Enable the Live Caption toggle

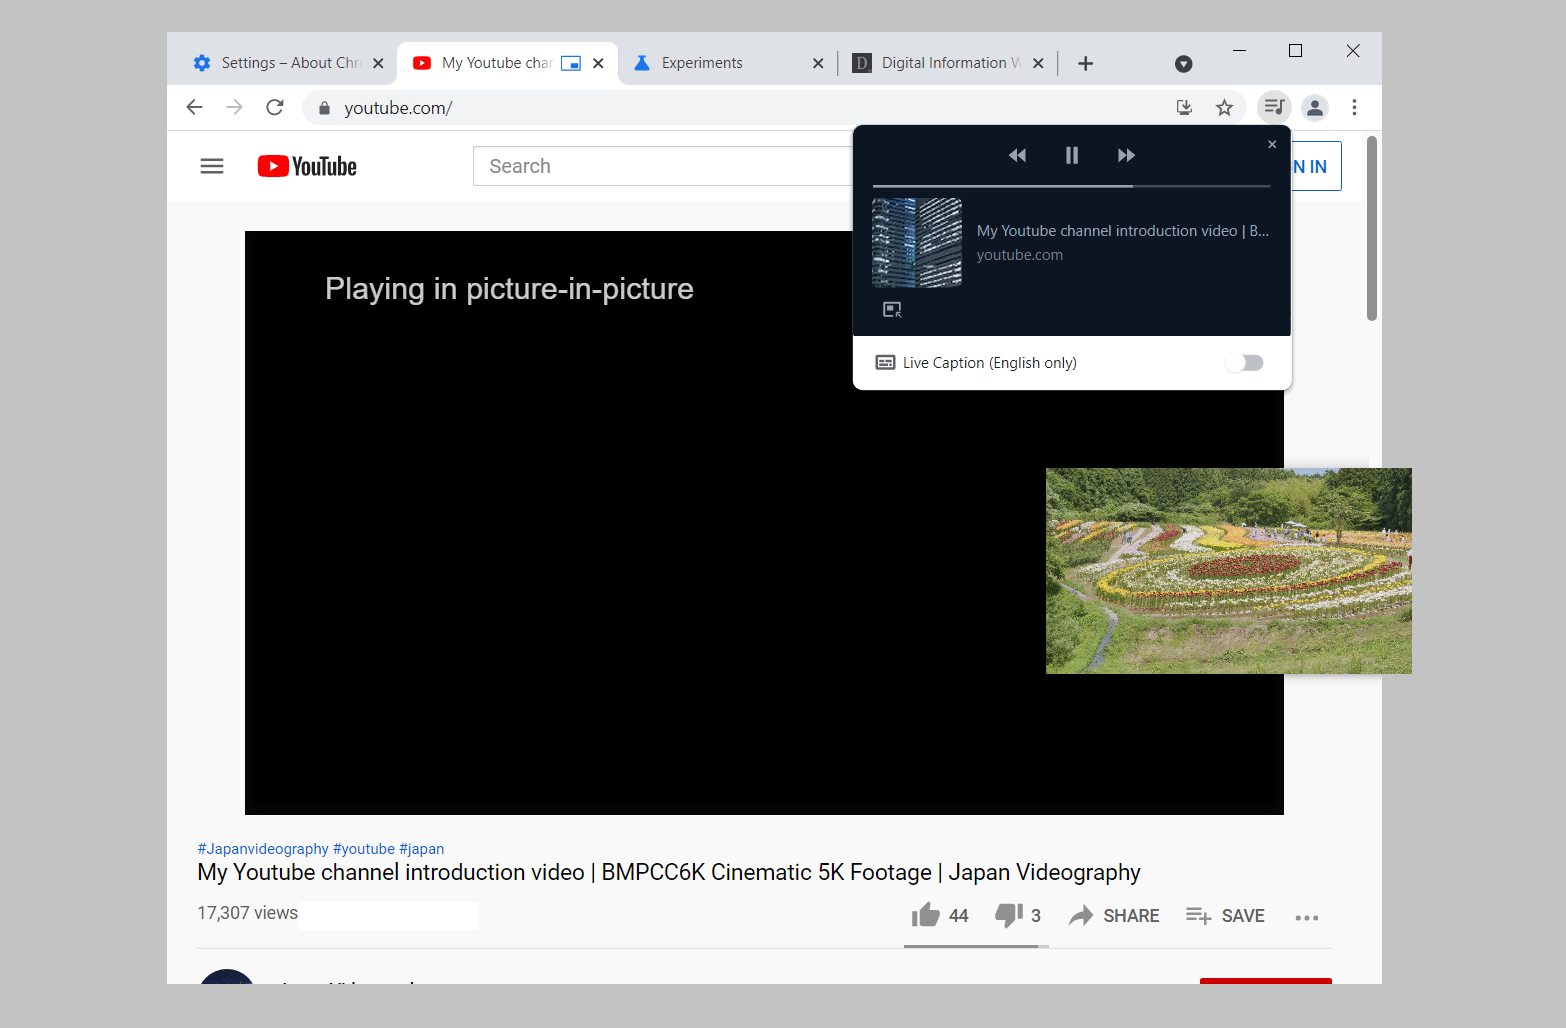[1245, 363]
